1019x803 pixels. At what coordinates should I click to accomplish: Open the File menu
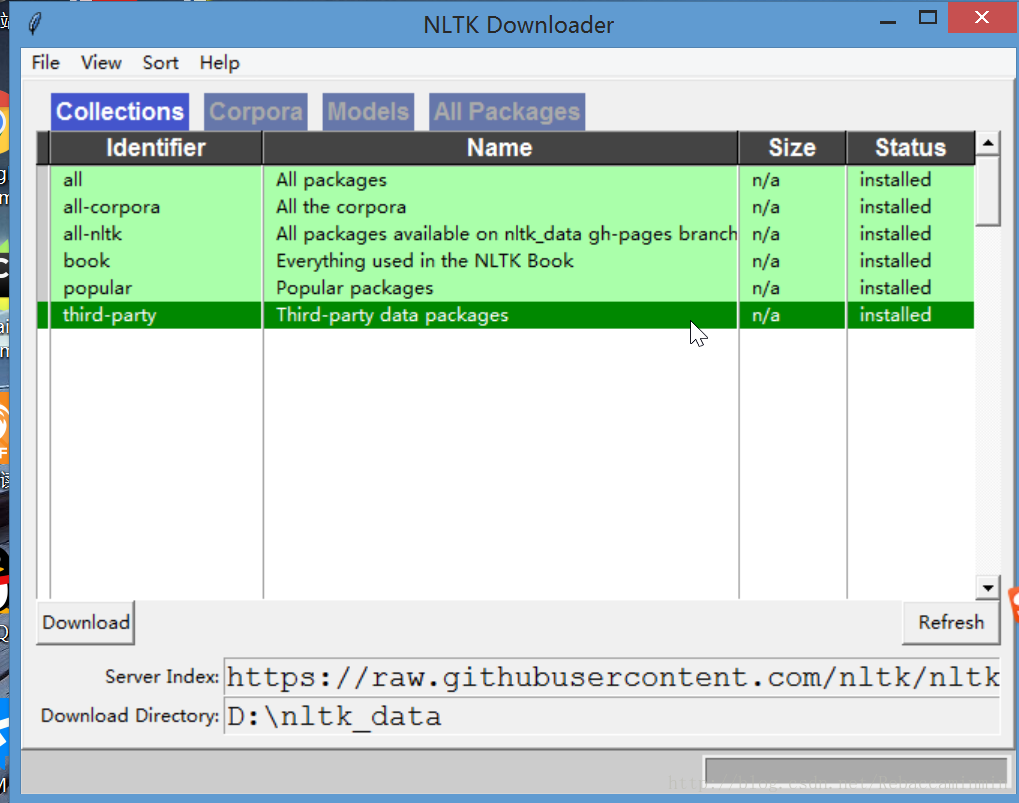45,63
